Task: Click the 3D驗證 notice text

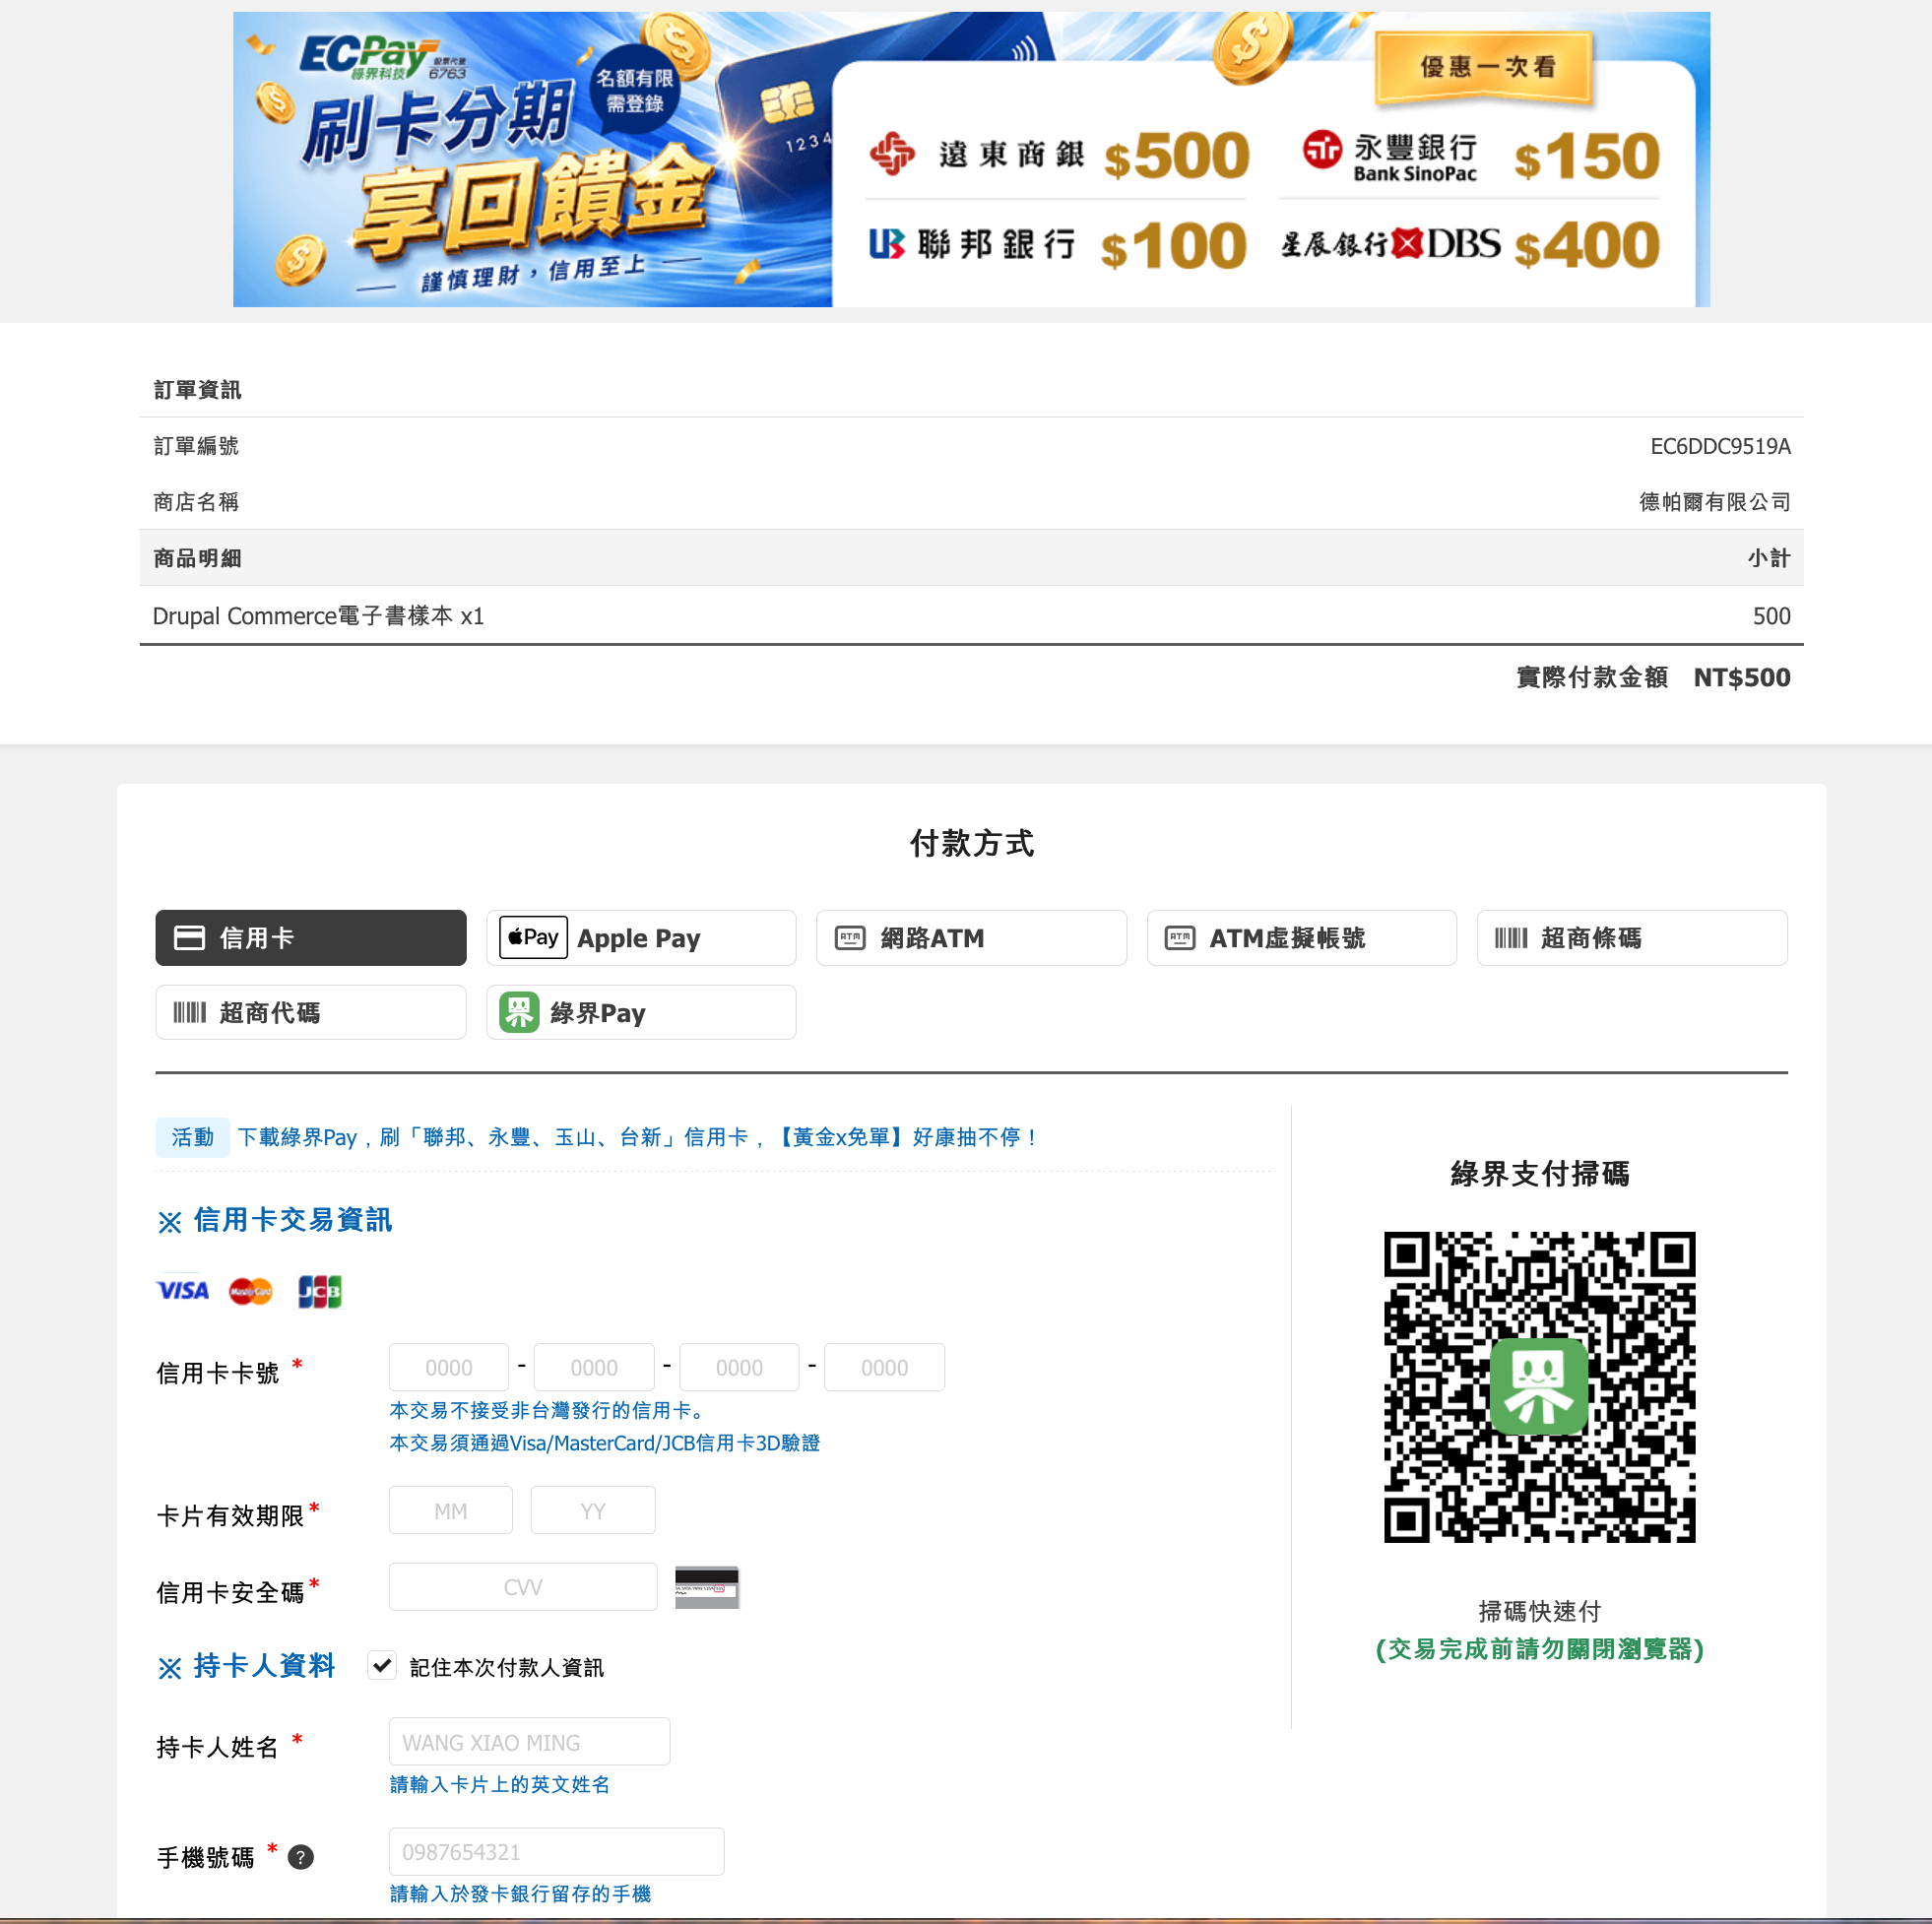Action: tap(604, 1443)
